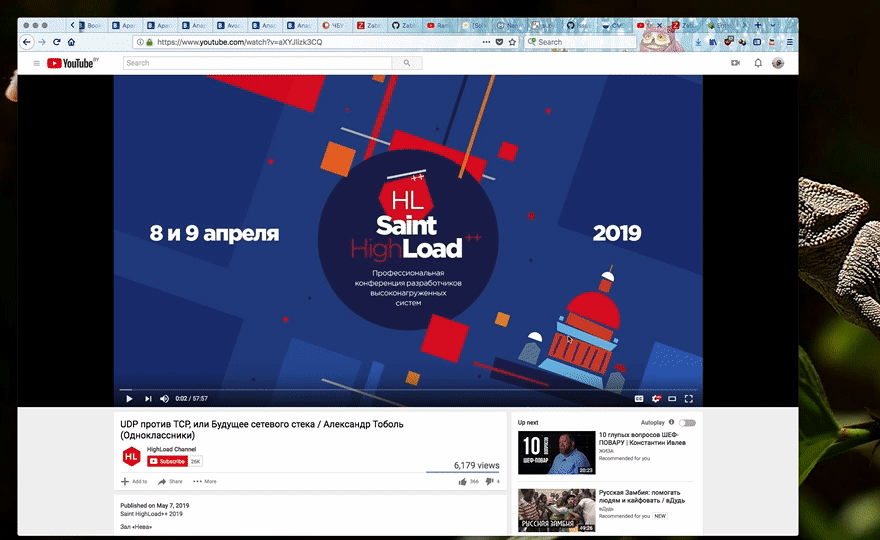
Task: Click Add to playlist button
Action: (x=134, y=482)
